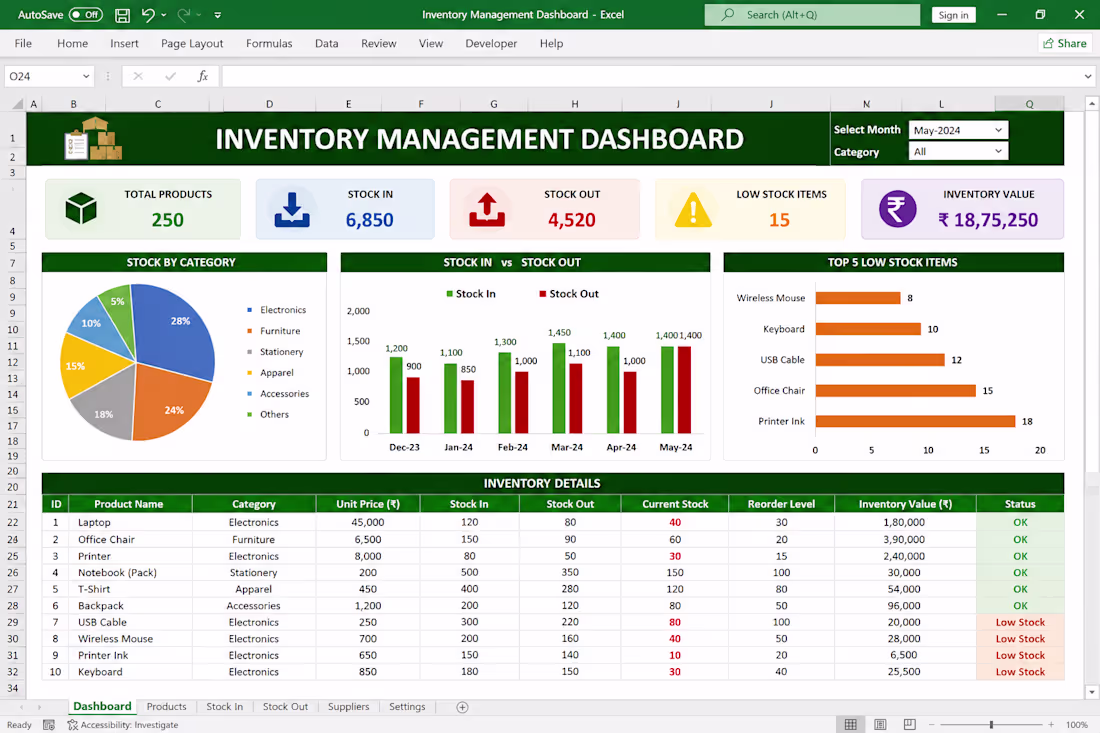
Task: Add a new sheet with plus icon
Action: (x=462, y=707)
